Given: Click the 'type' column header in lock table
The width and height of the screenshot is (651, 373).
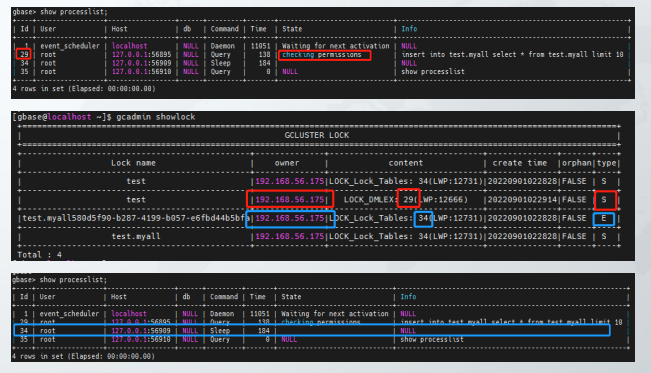Looking at the screenshot, I should point(607,163).
